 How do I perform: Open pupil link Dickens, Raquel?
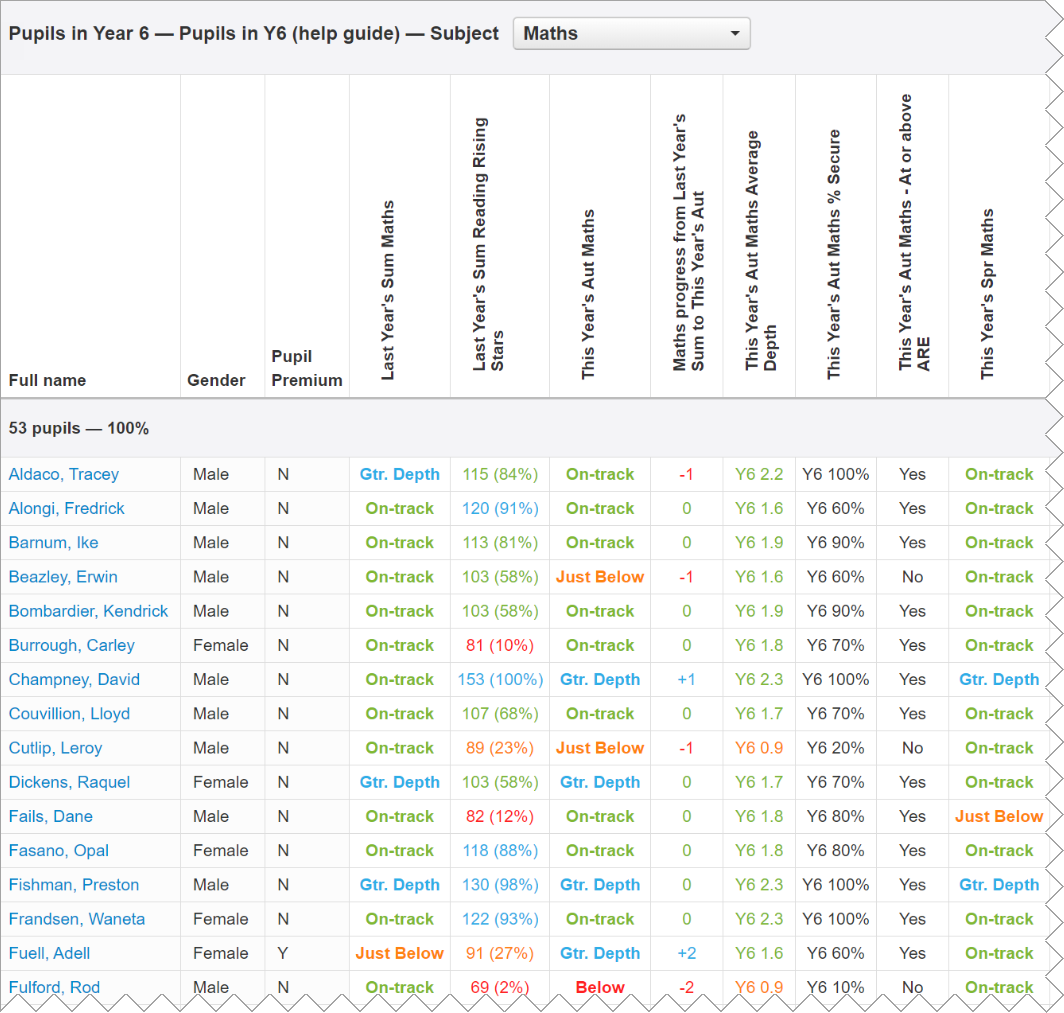[x=69, y=782]
